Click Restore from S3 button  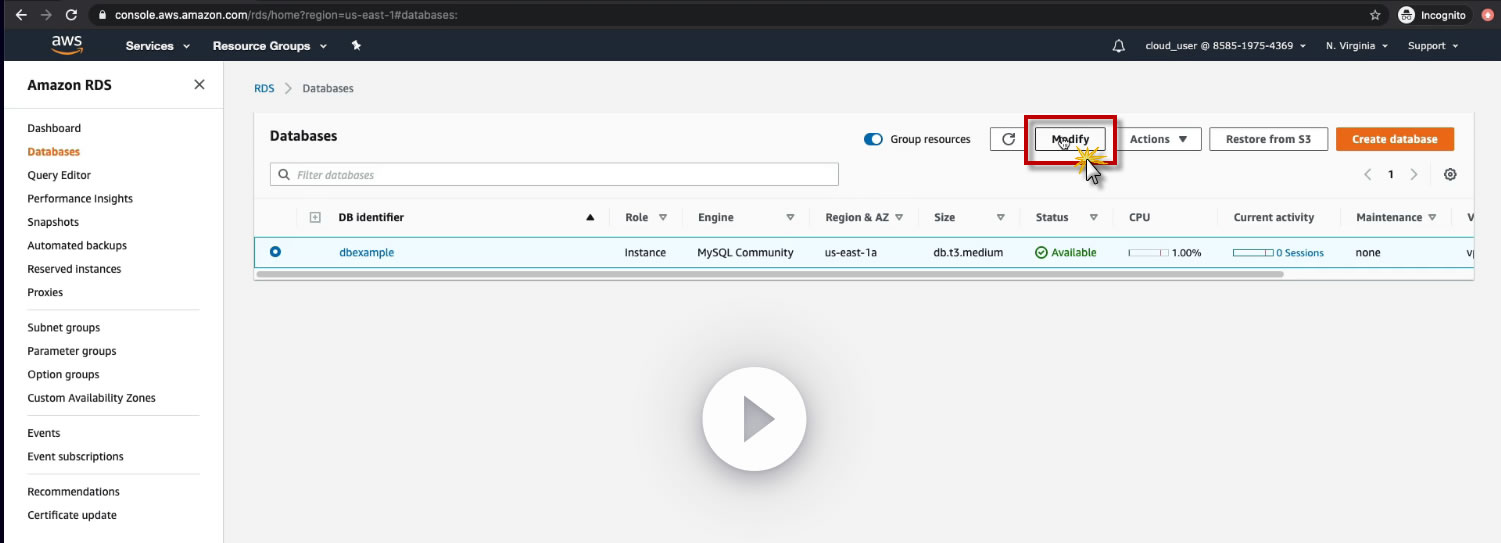click(1268, 139)
